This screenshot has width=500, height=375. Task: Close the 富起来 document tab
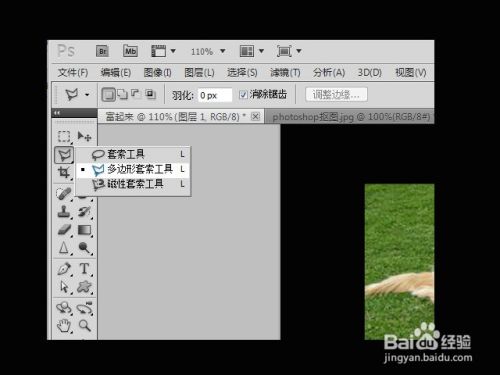(x=255, y=116)
